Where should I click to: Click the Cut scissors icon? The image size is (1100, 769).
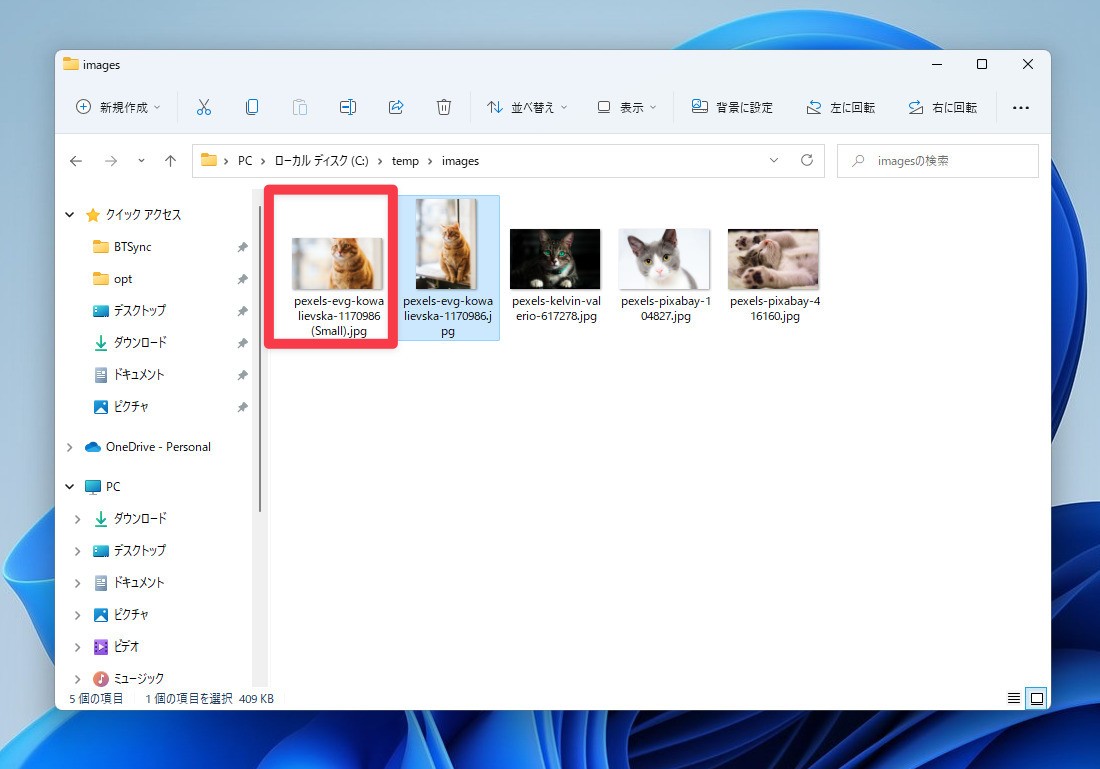click(204, 107)
